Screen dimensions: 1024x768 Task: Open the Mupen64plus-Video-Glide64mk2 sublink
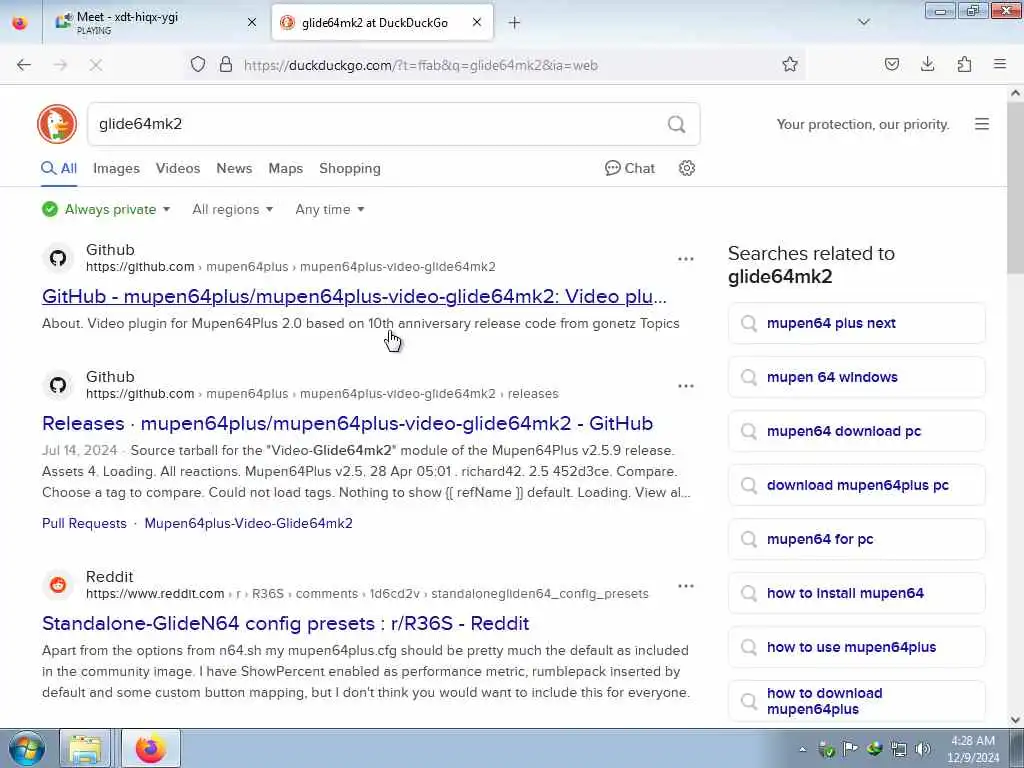(x=248, y=523)
